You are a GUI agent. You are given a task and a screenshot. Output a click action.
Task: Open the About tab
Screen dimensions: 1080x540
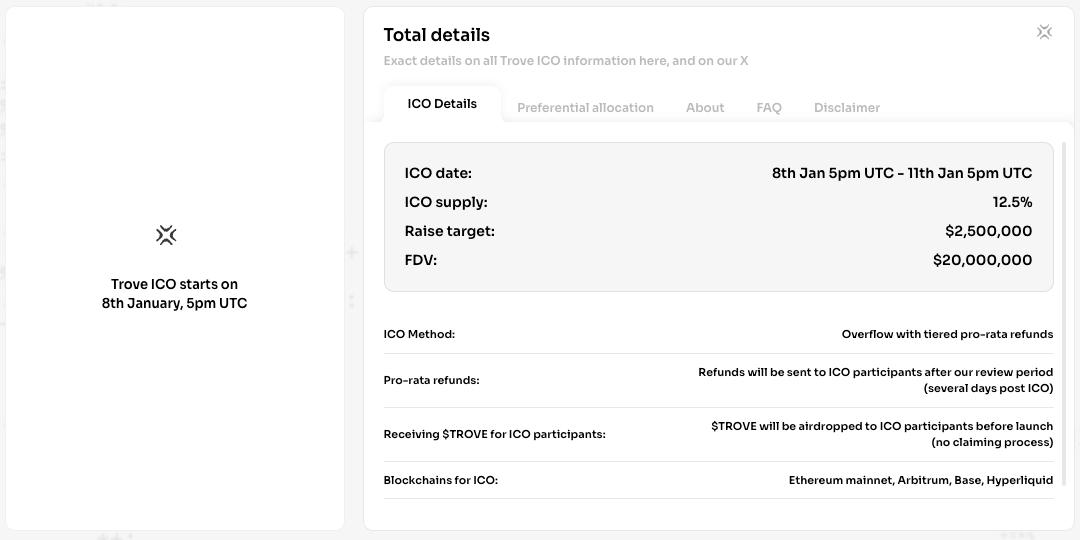[705, 108]
